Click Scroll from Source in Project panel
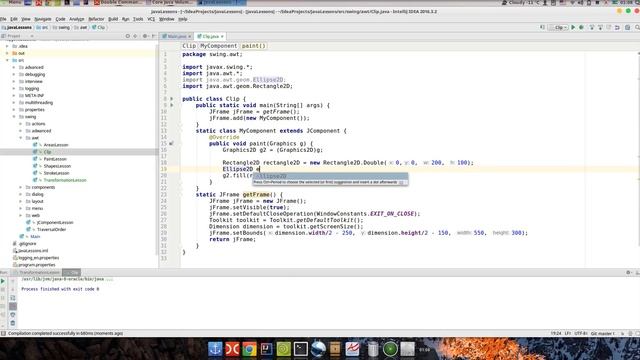640x360 pixels. click(x=128, y=36)
